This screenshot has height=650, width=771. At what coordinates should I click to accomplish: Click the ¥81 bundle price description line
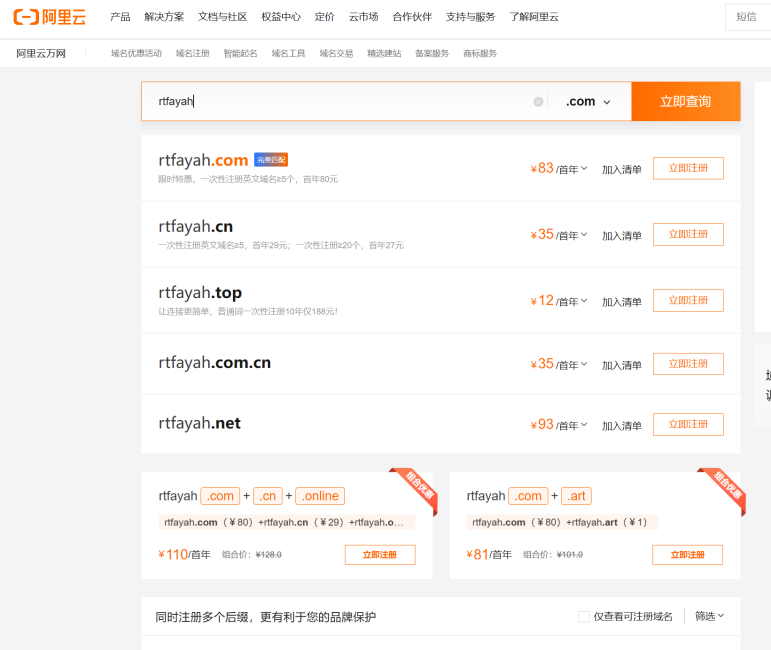click(562, 522)
